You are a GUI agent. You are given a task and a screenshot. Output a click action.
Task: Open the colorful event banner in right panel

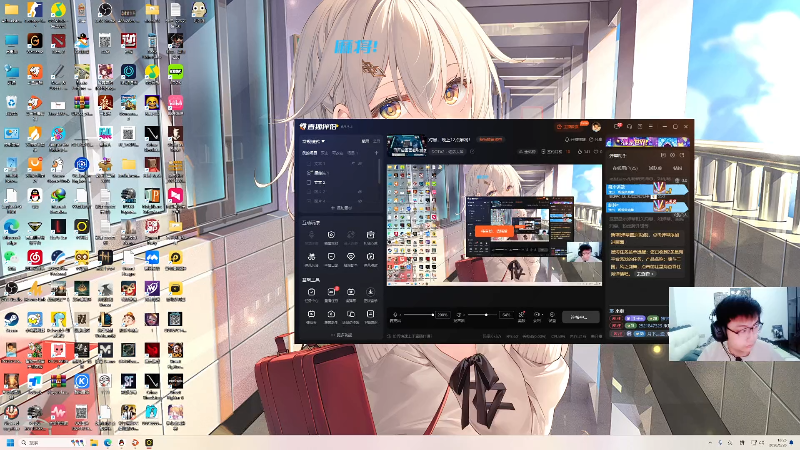[647, 142]
